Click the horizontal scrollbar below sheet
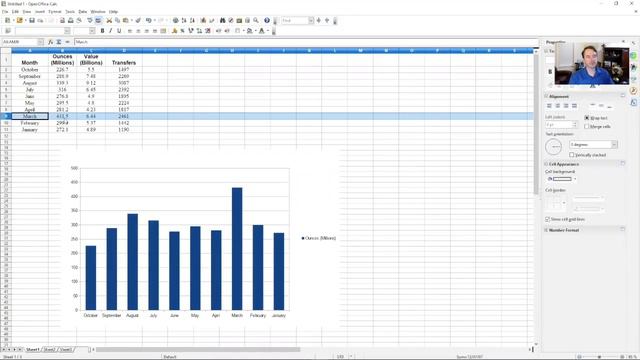Screen dimensions: 640x360 point(198,349)
